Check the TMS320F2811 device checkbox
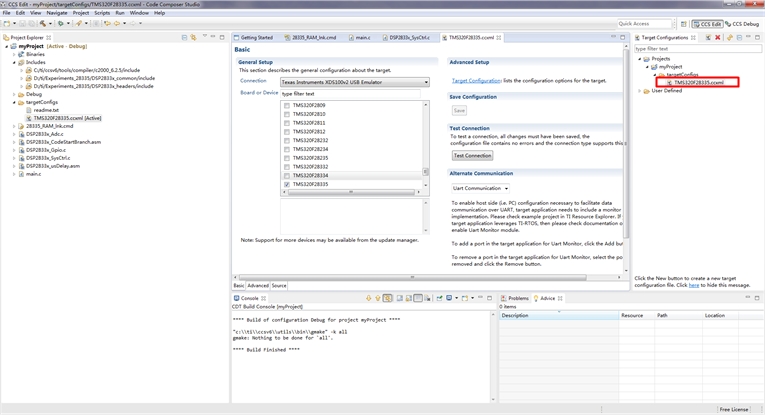This screenshot has height=415, width=765. 287,123
